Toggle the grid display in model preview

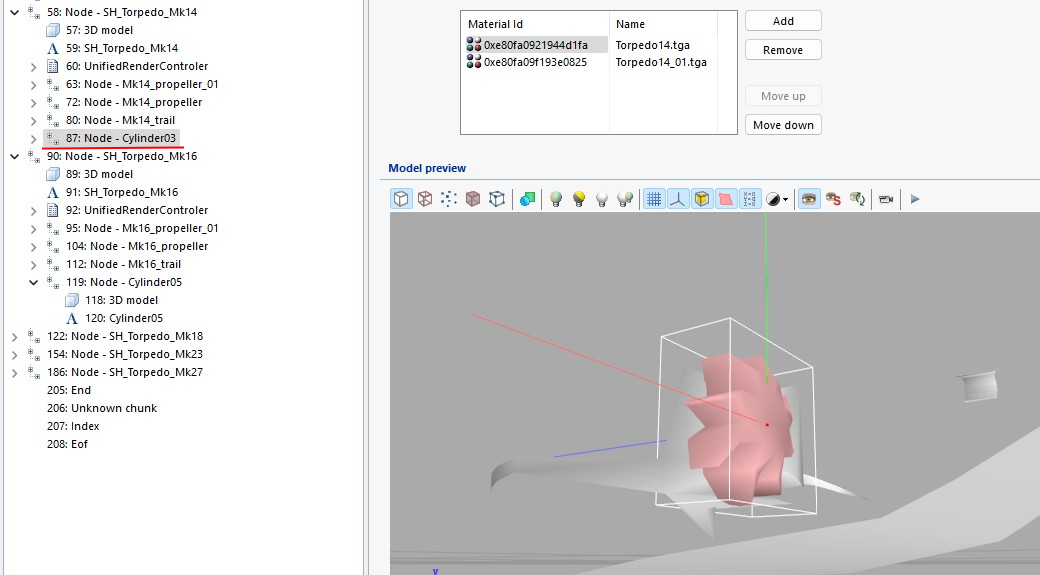point(654,199)
